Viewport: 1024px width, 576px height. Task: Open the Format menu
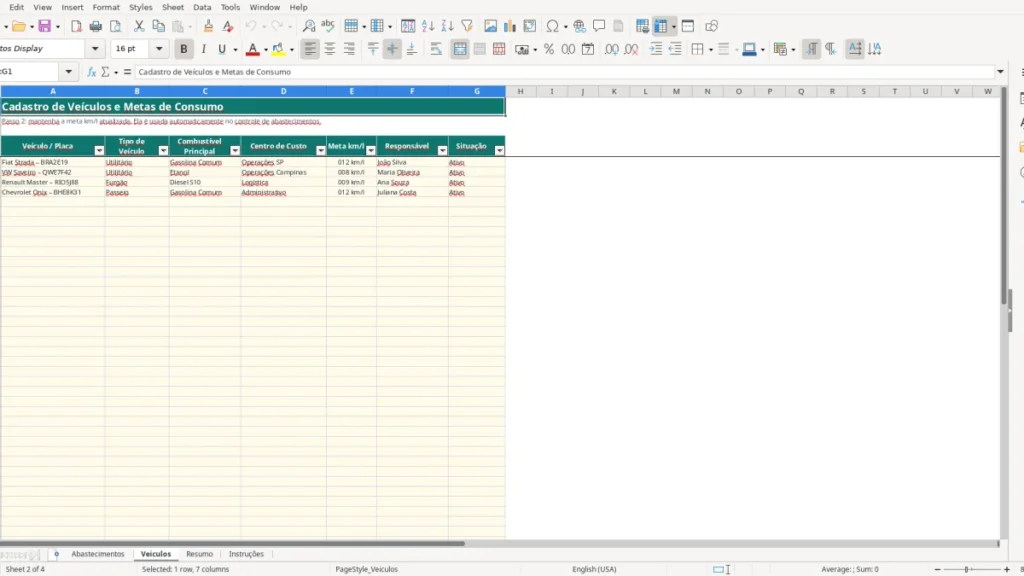[106, 7]
